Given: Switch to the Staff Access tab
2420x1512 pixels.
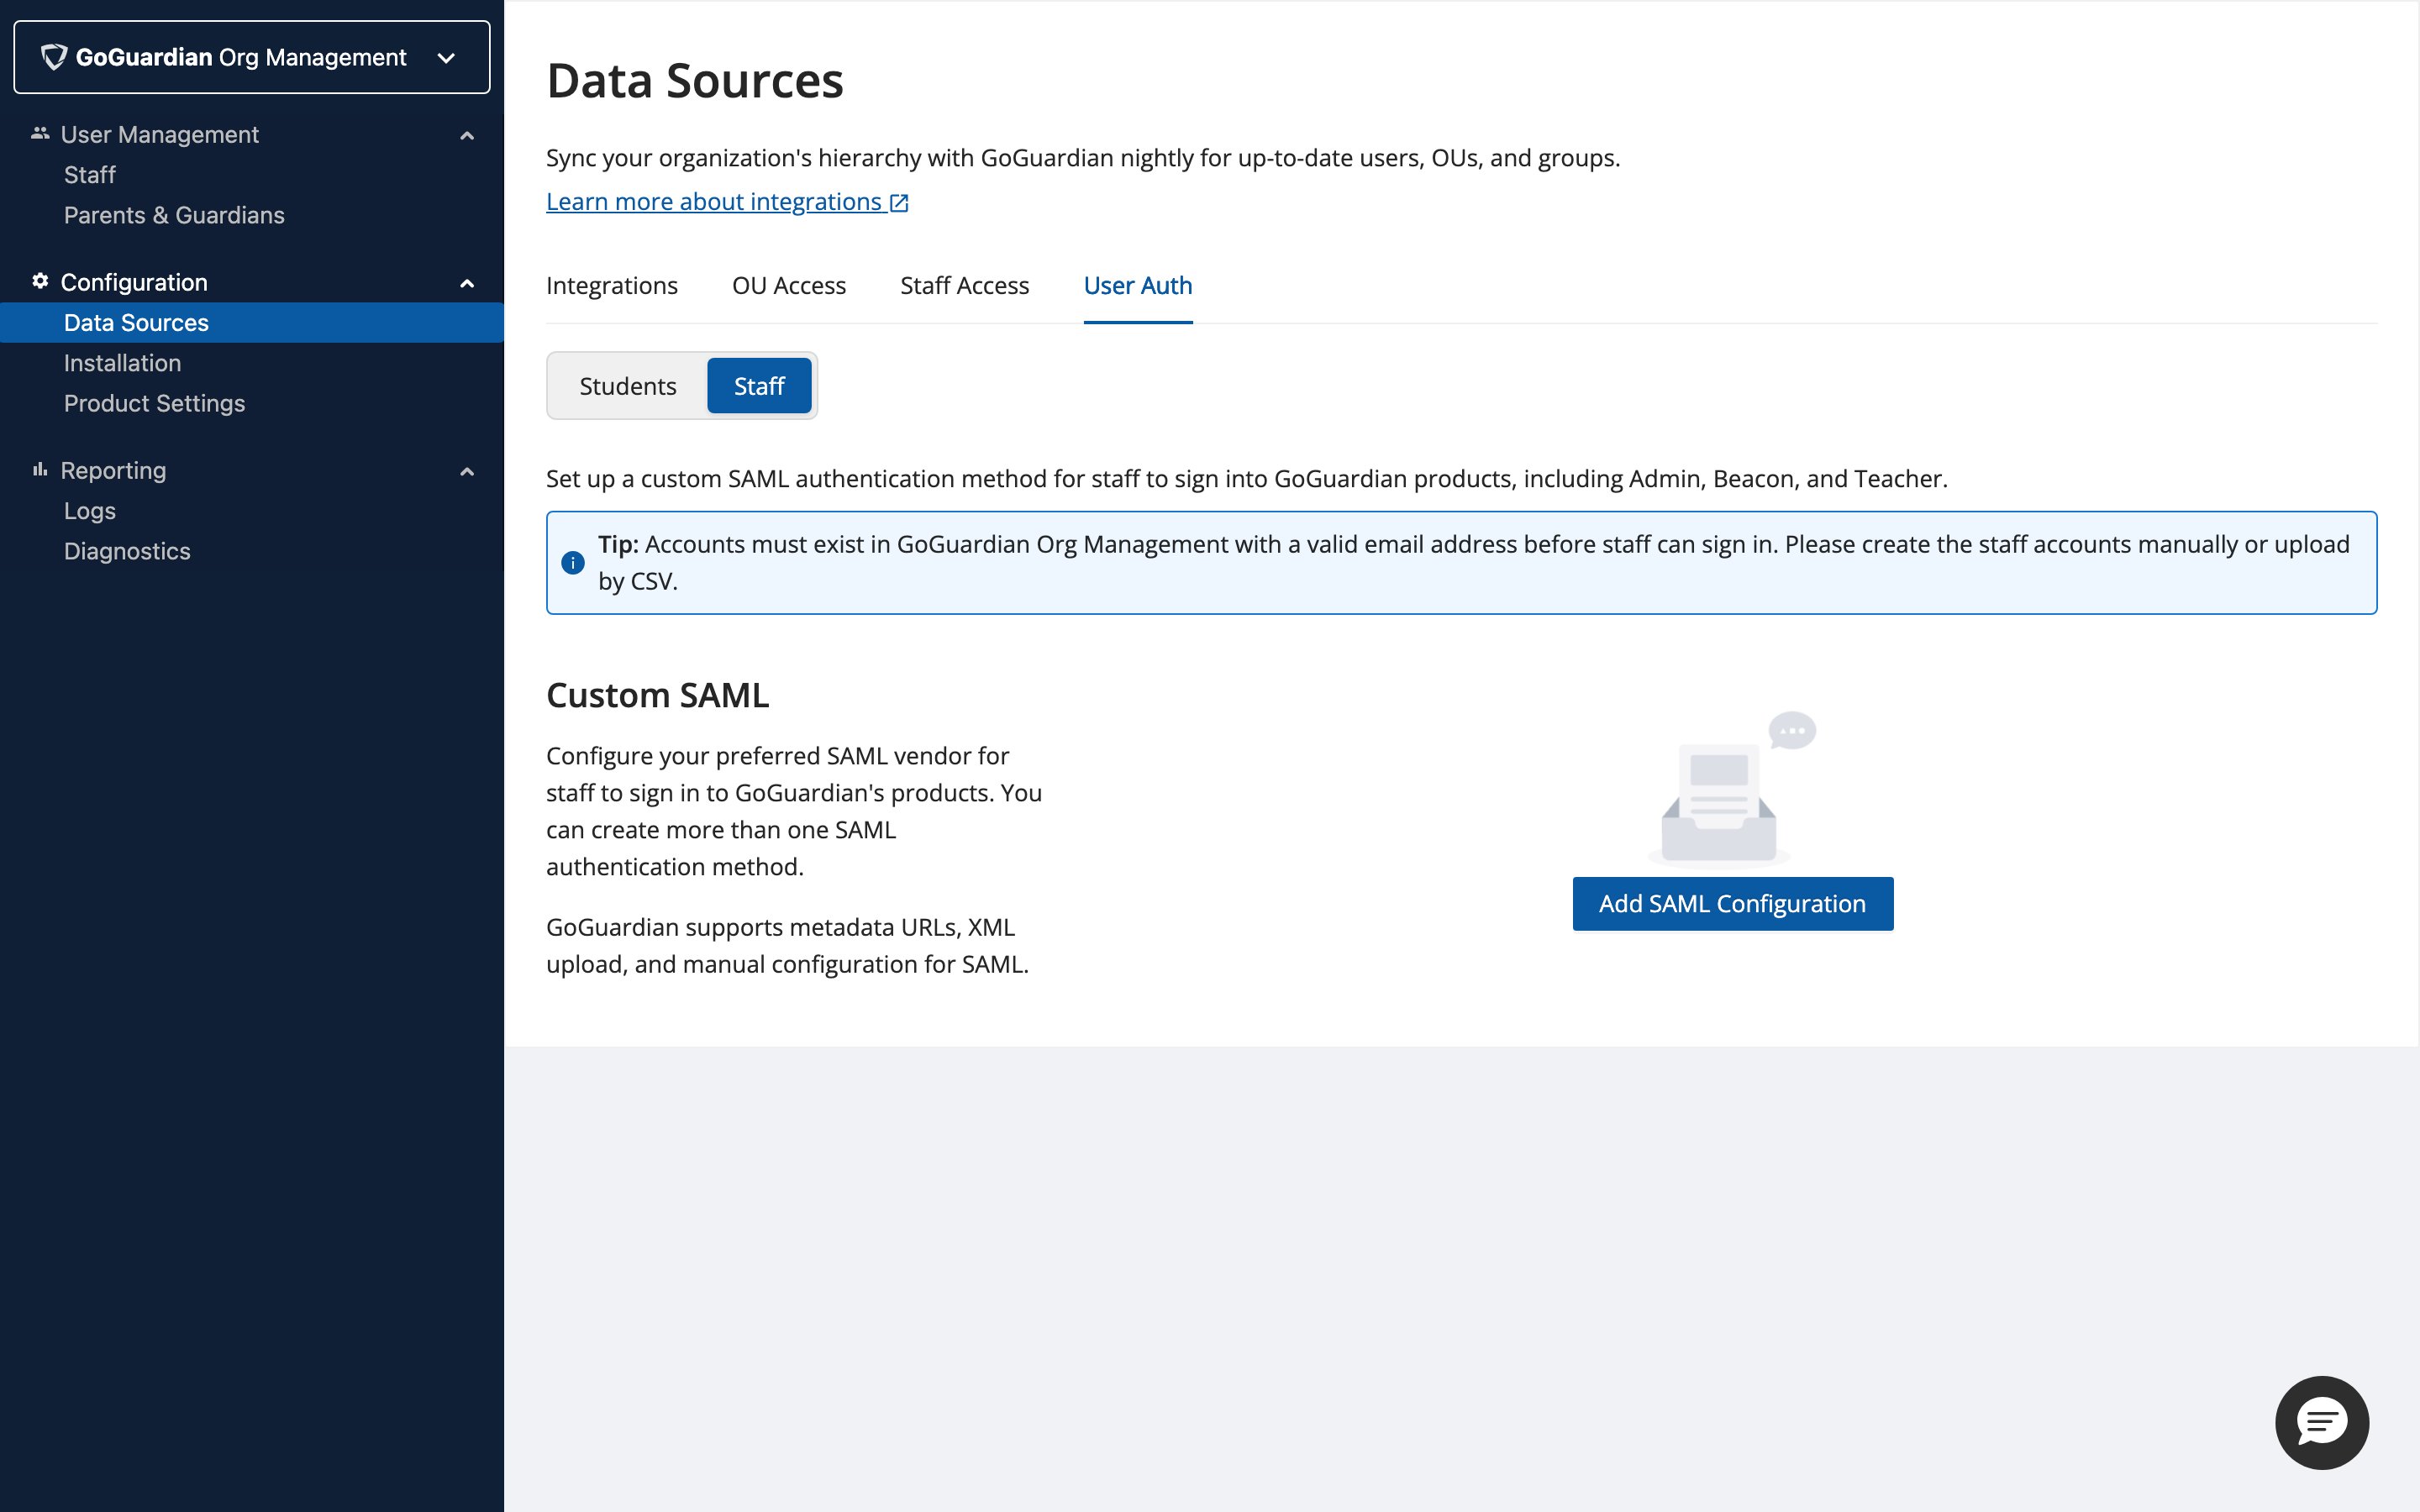Looking at the screenshot, I should (964, 286).
